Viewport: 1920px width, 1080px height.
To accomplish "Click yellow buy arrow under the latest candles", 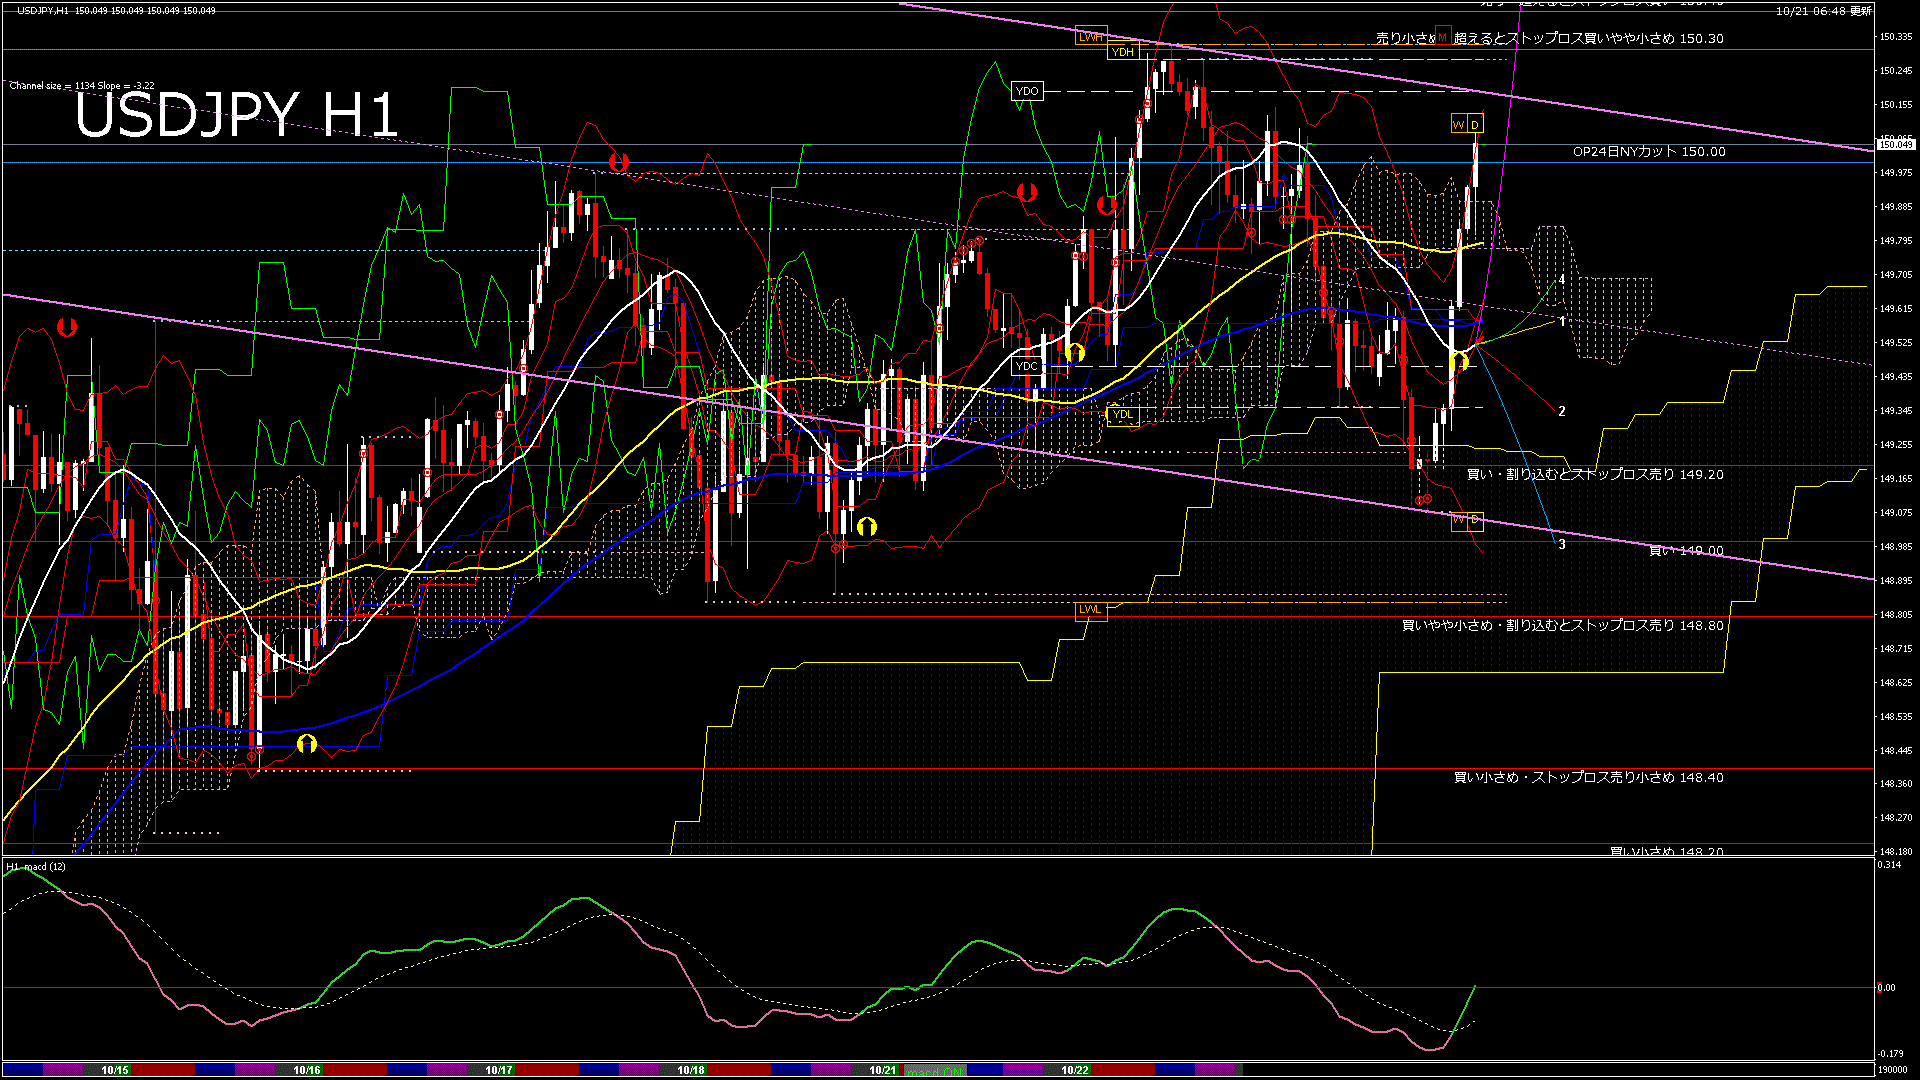I will [x=1459, y=360].
